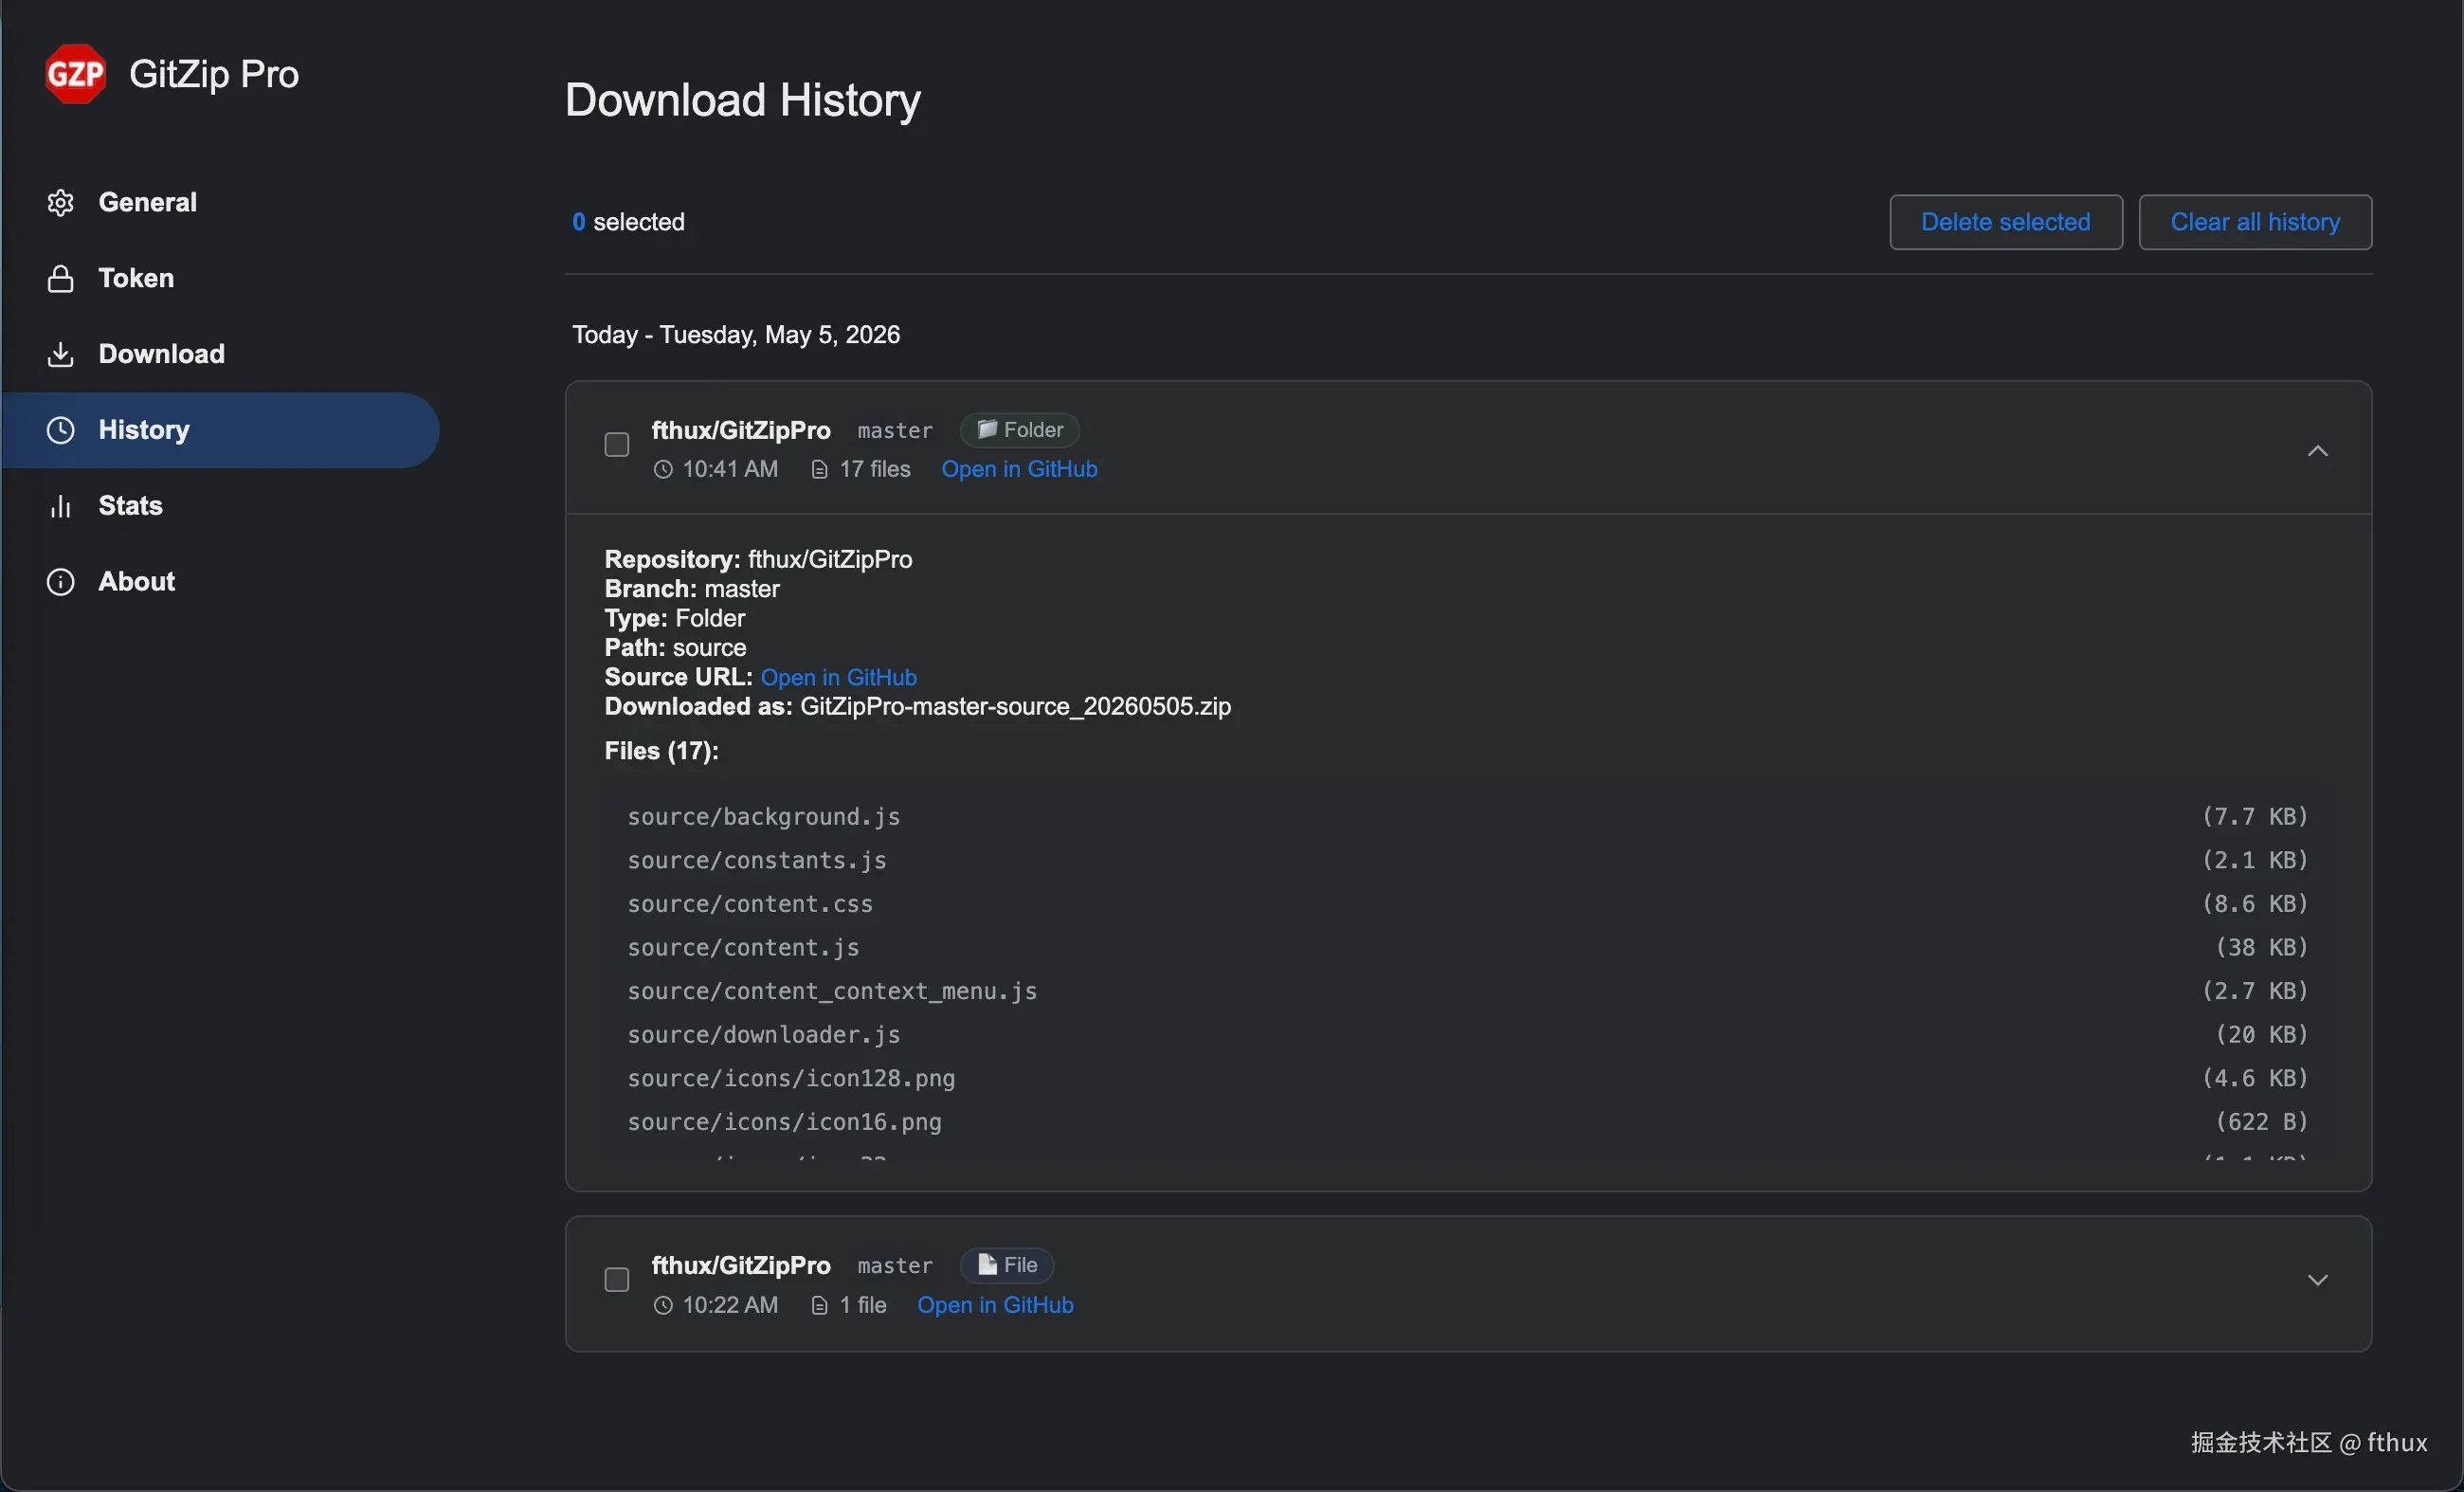Open the Source URL GitHub link
This screenshot has width=2464, height=1492.
(838, 678)
